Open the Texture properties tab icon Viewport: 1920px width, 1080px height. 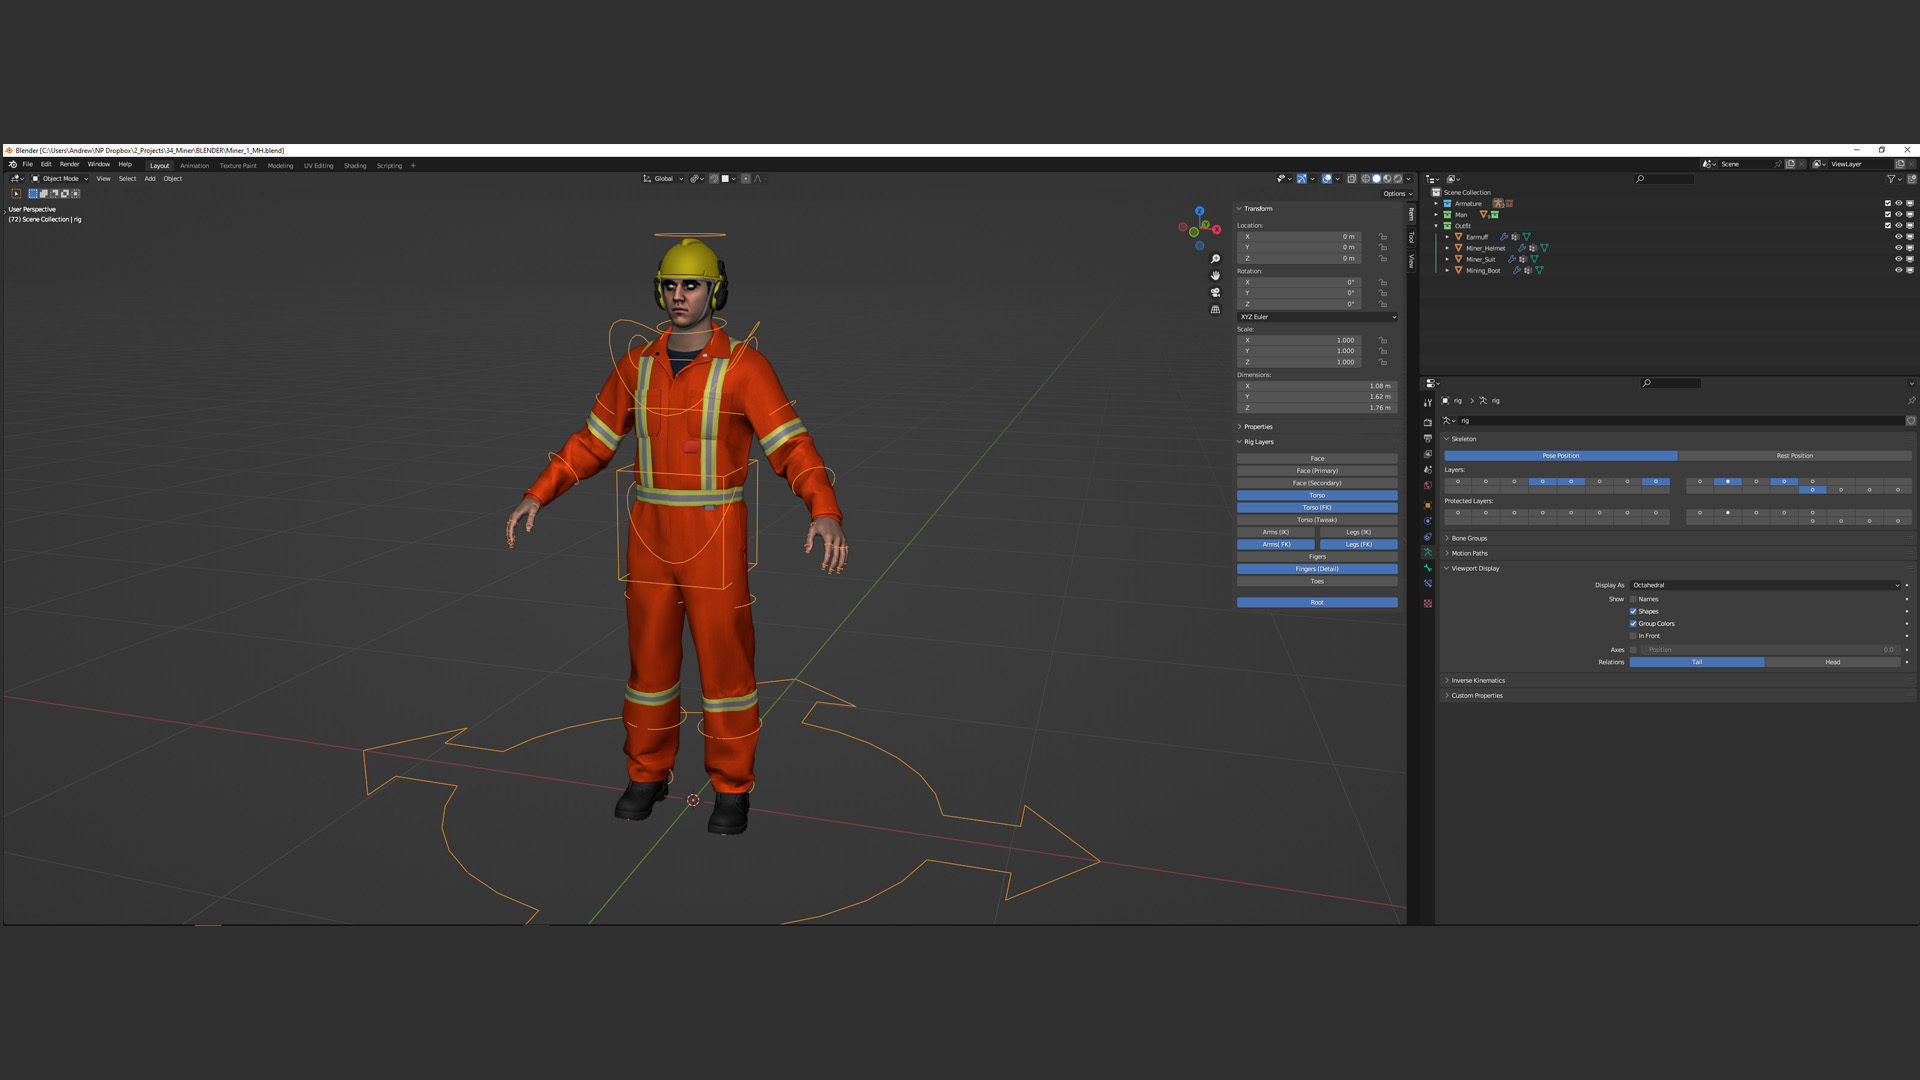pos(1427,603)
